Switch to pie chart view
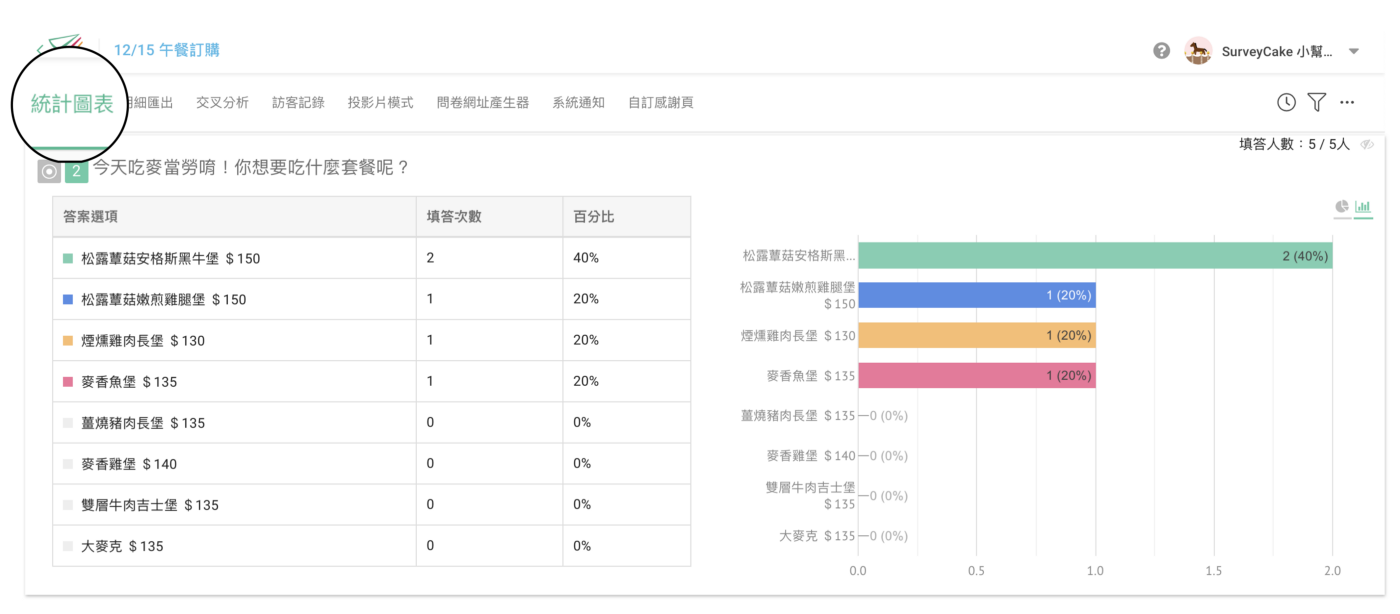The height and width of the screenshot is (614, 1400). click(1342, 207)
